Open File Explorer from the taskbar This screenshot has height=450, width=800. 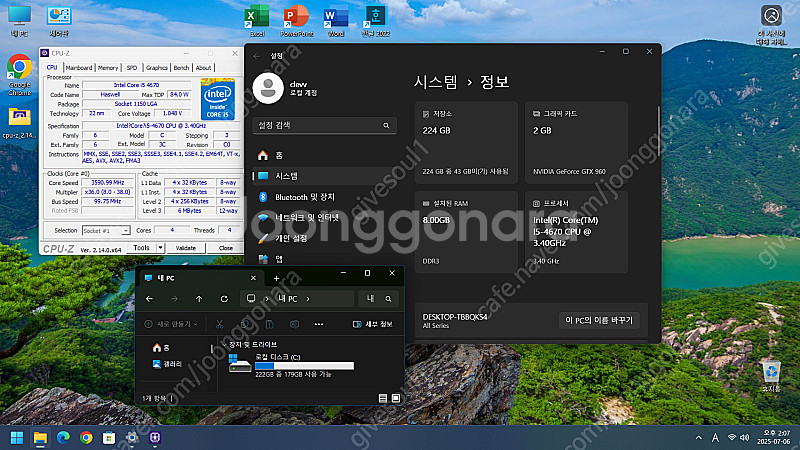[x=40, y=438]
